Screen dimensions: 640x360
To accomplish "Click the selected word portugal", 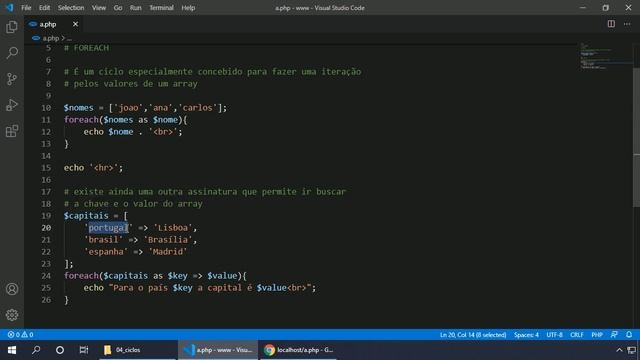I will click(x=109, y=228).
